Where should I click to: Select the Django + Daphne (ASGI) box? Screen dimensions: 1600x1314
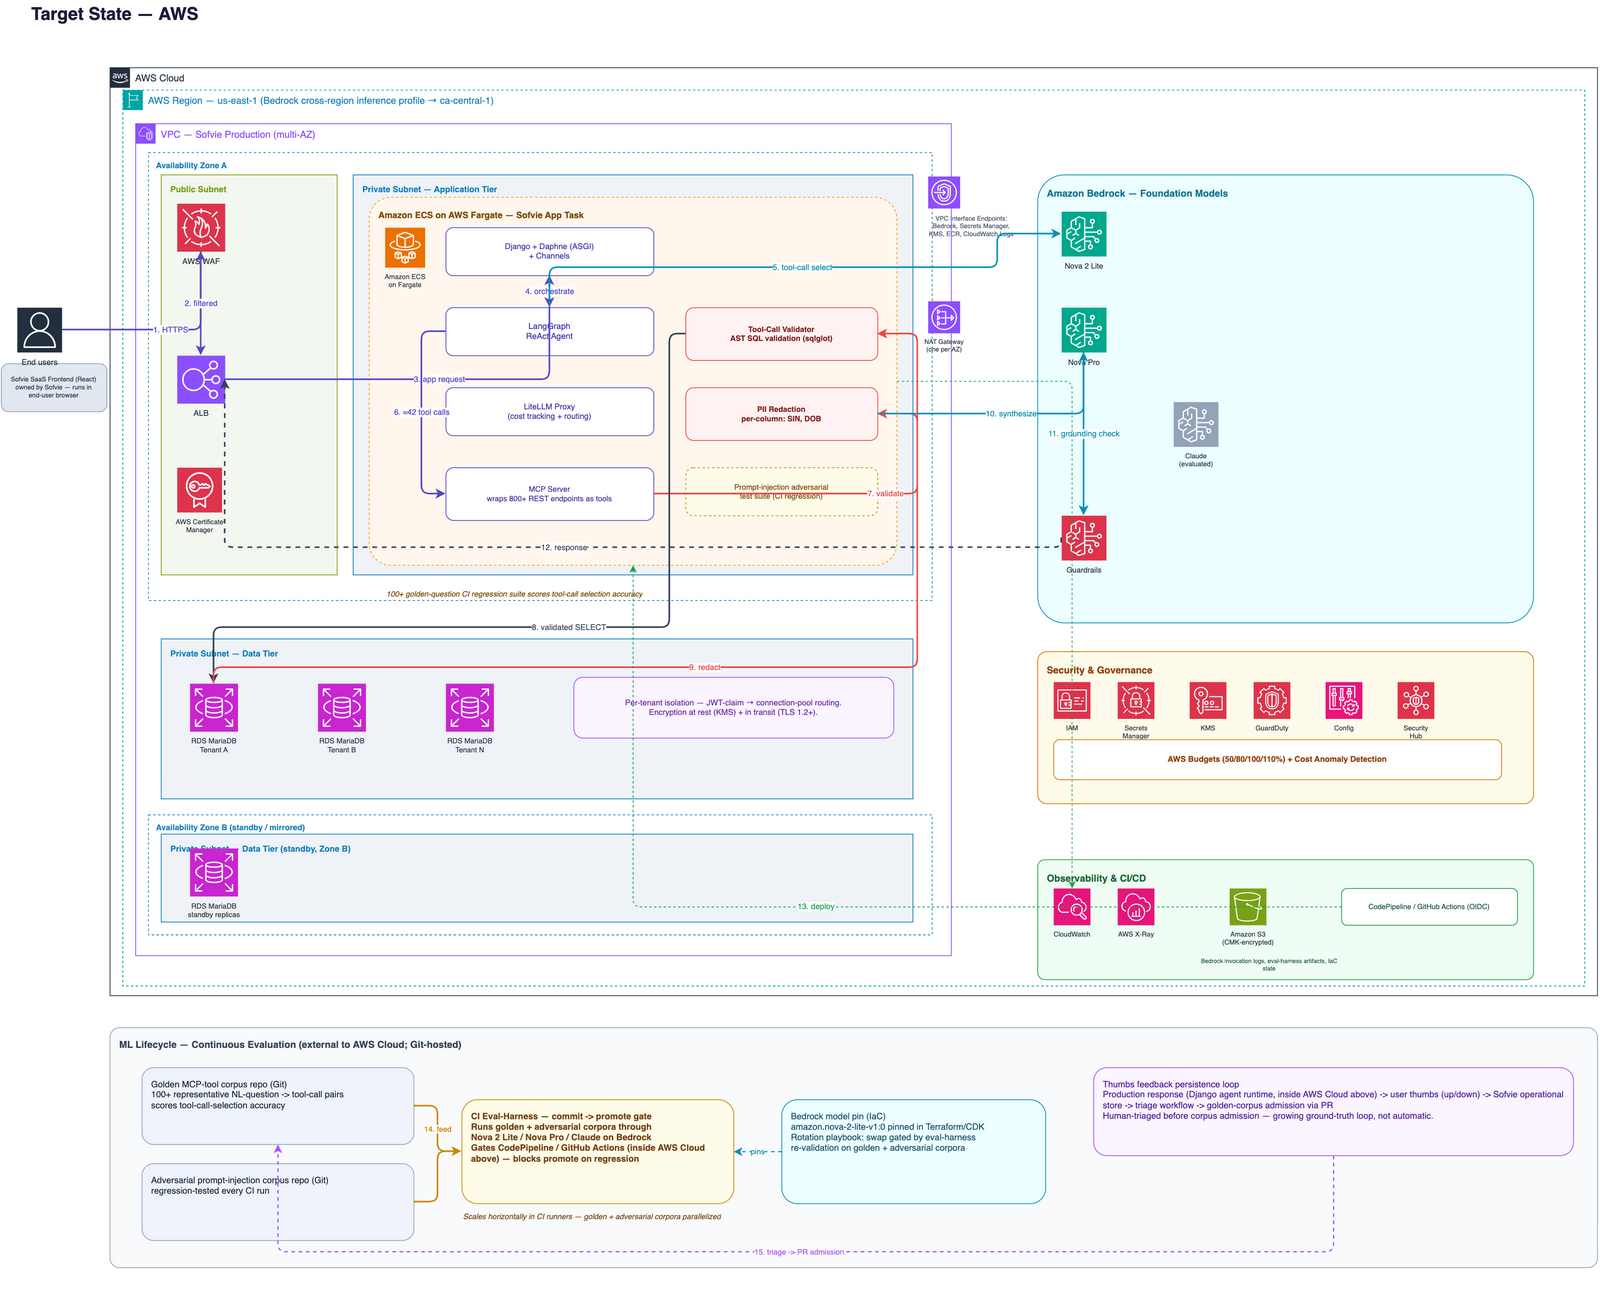point(549,251)
